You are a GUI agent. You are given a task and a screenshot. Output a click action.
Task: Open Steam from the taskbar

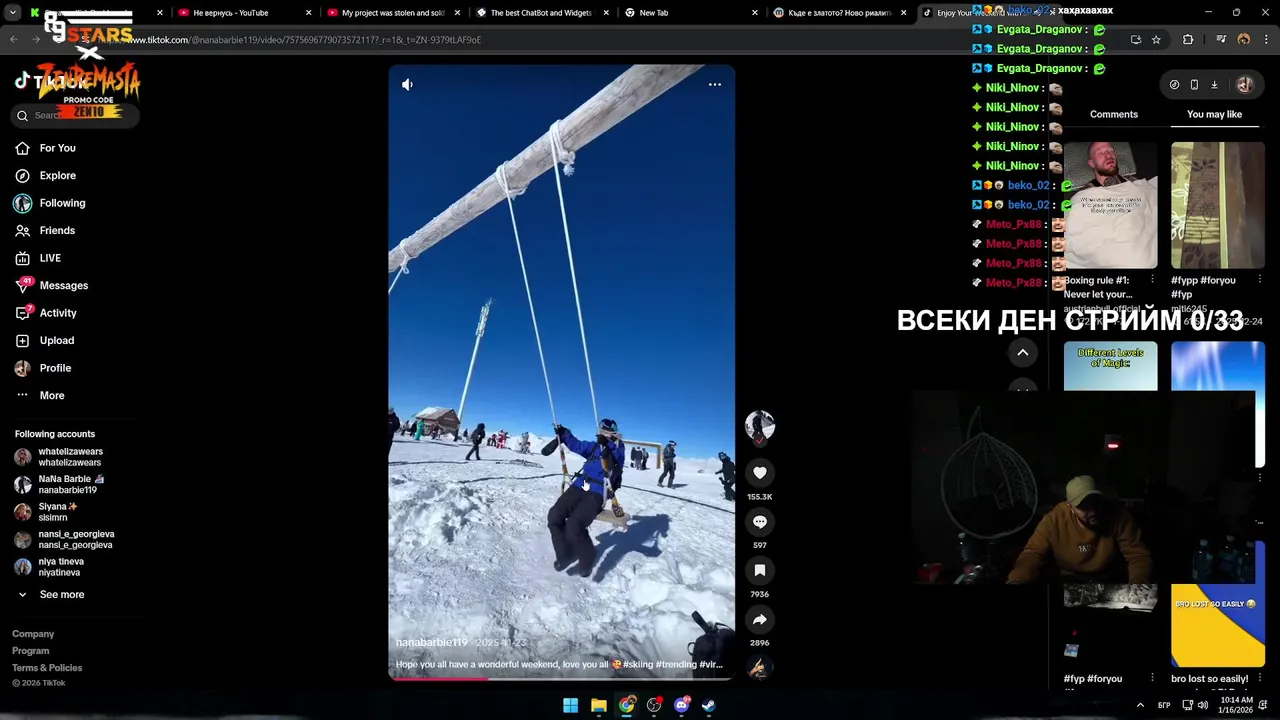coord(709,705)
